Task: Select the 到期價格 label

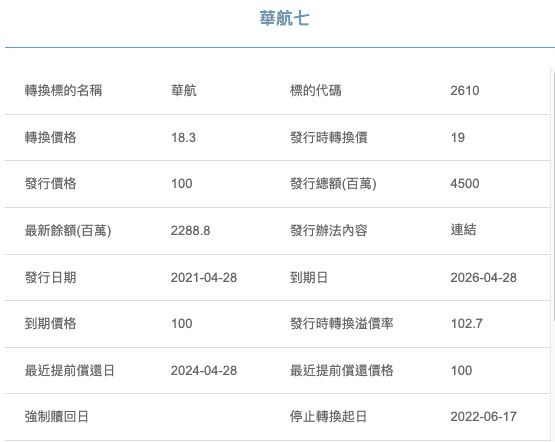Action: (50, 323)
